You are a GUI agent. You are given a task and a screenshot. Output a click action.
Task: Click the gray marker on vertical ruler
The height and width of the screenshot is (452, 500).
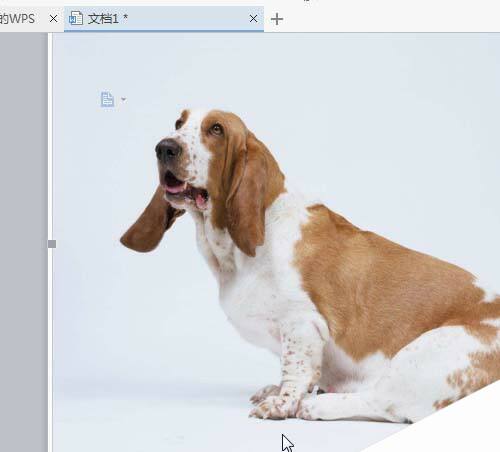[x=52, y=244]
